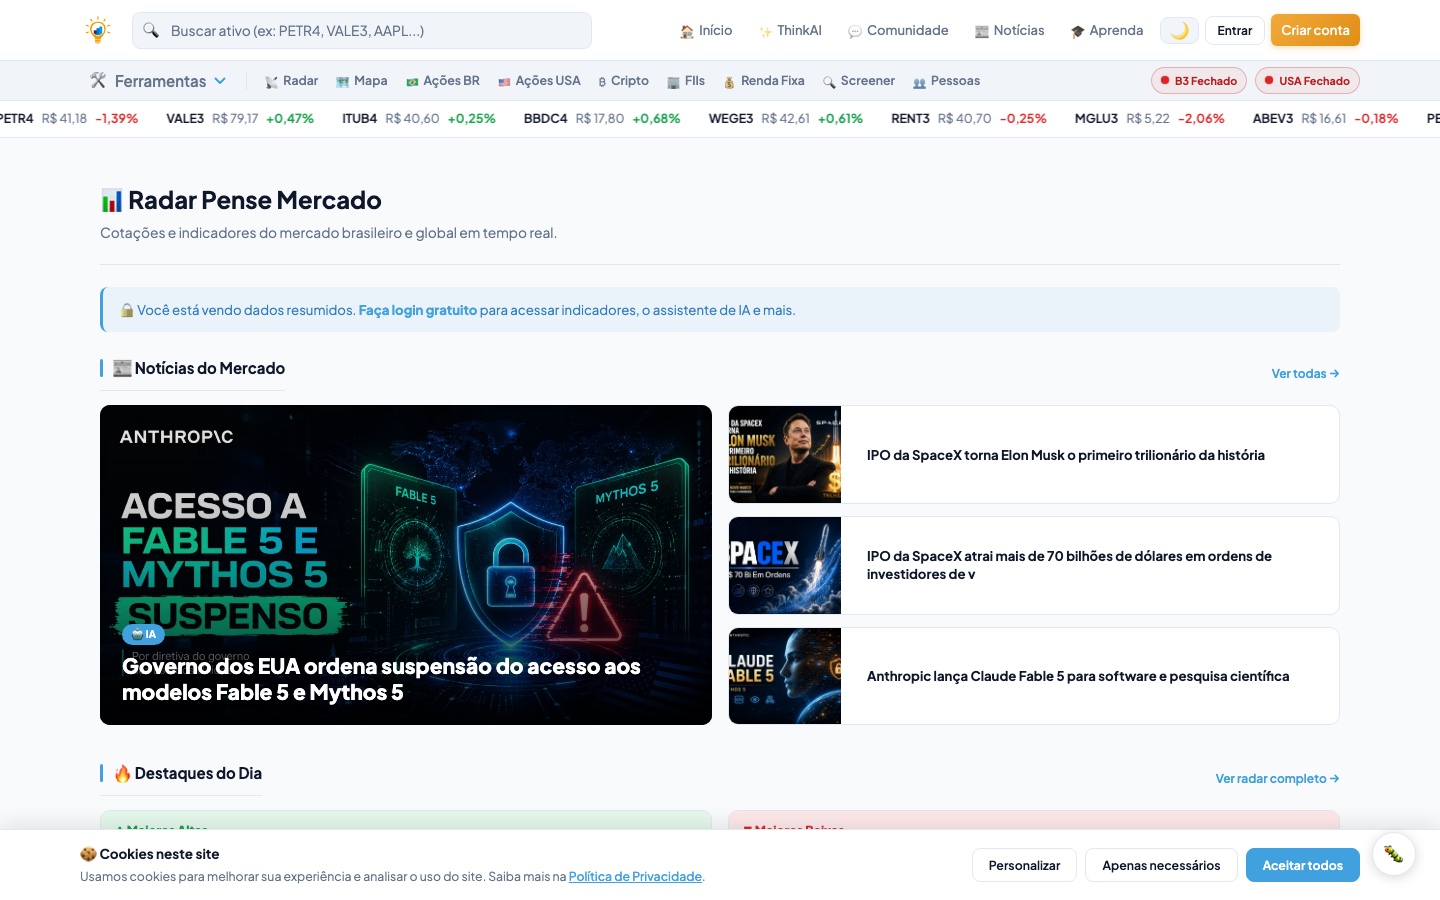
Task: Click the MGLU3 ticker quote
Action: 1150,118
